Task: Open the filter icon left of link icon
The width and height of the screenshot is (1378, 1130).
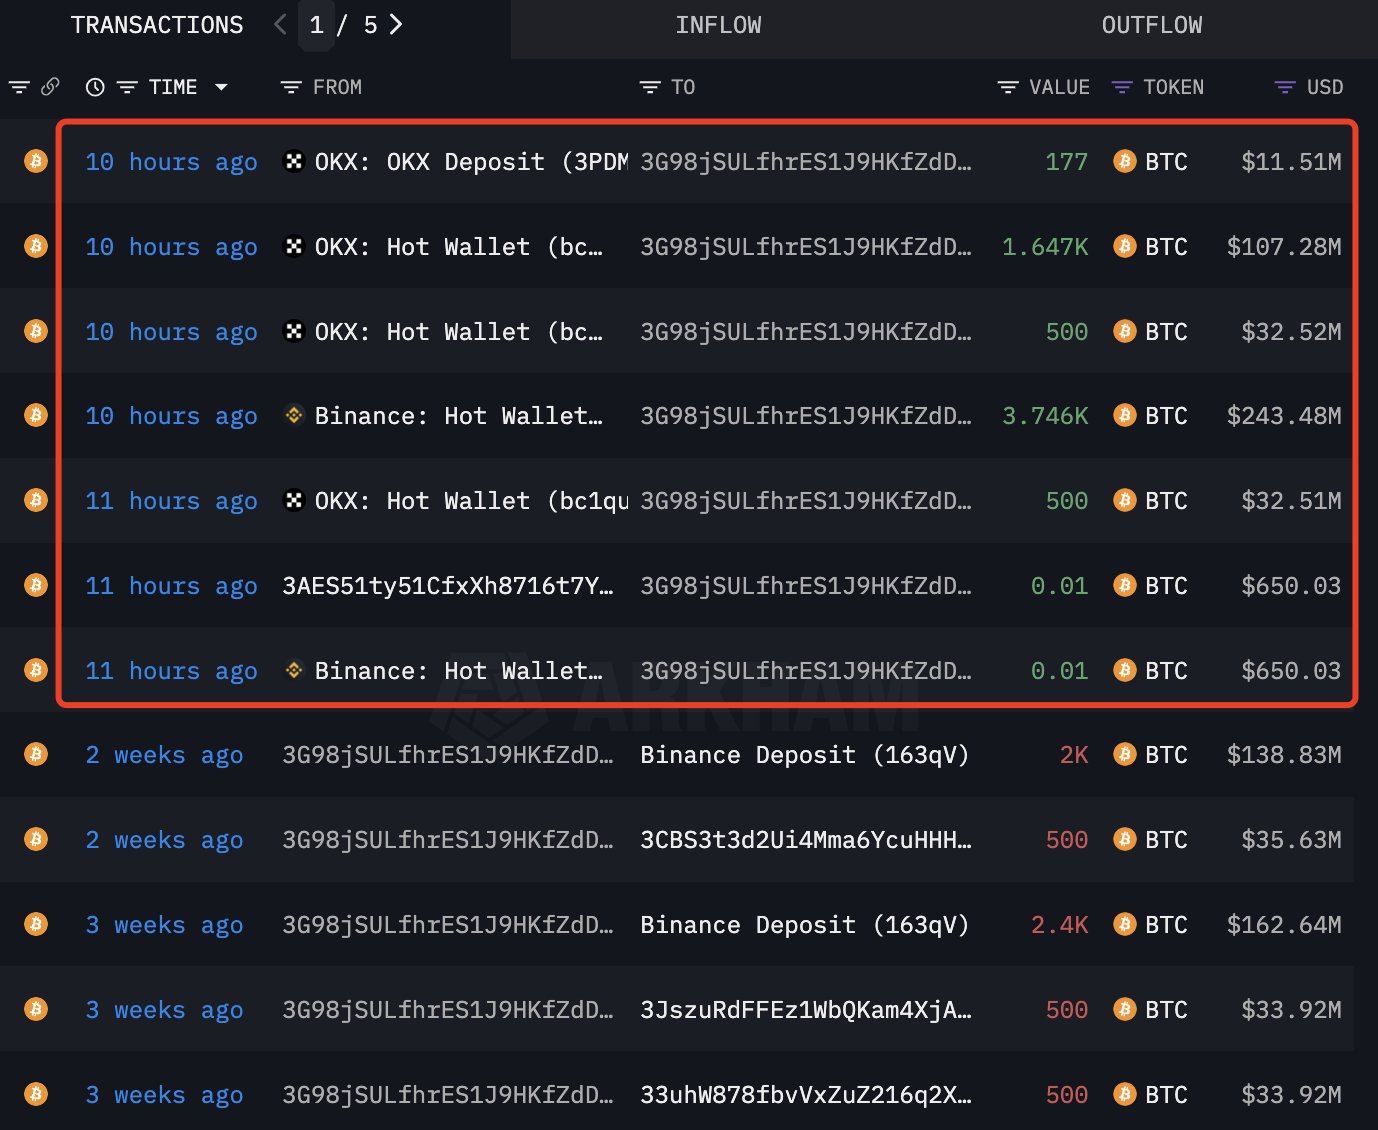Action: pyautogui.click(x=19, y=88)
